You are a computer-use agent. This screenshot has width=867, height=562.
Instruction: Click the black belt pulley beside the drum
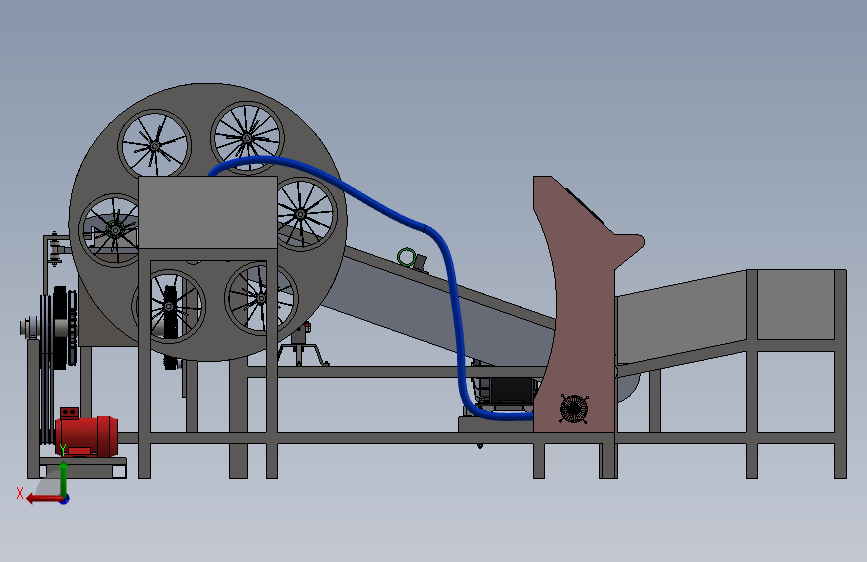[60, 327]
